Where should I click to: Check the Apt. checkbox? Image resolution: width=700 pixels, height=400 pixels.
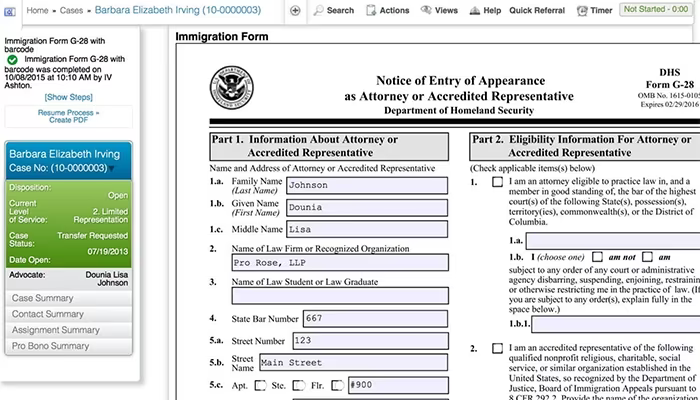tap(261, 385)
